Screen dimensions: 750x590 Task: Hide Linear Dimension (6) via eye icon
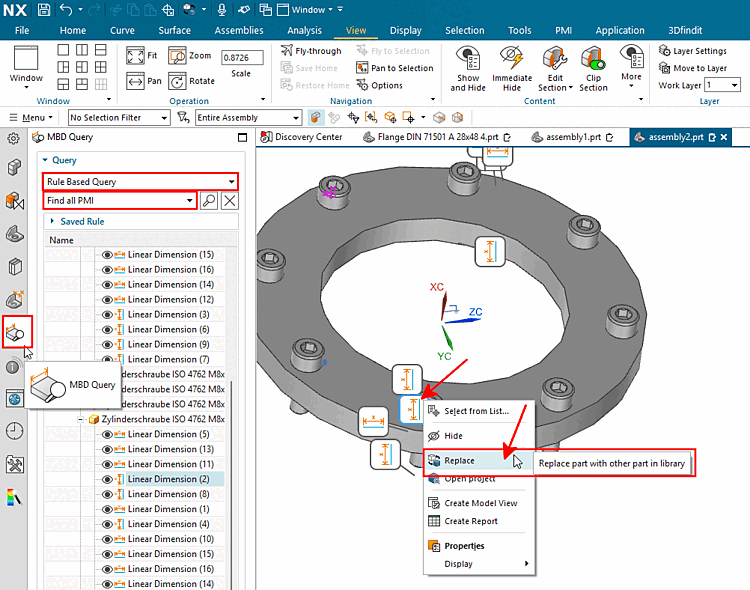pyautogui.click(x=107, y=330)
